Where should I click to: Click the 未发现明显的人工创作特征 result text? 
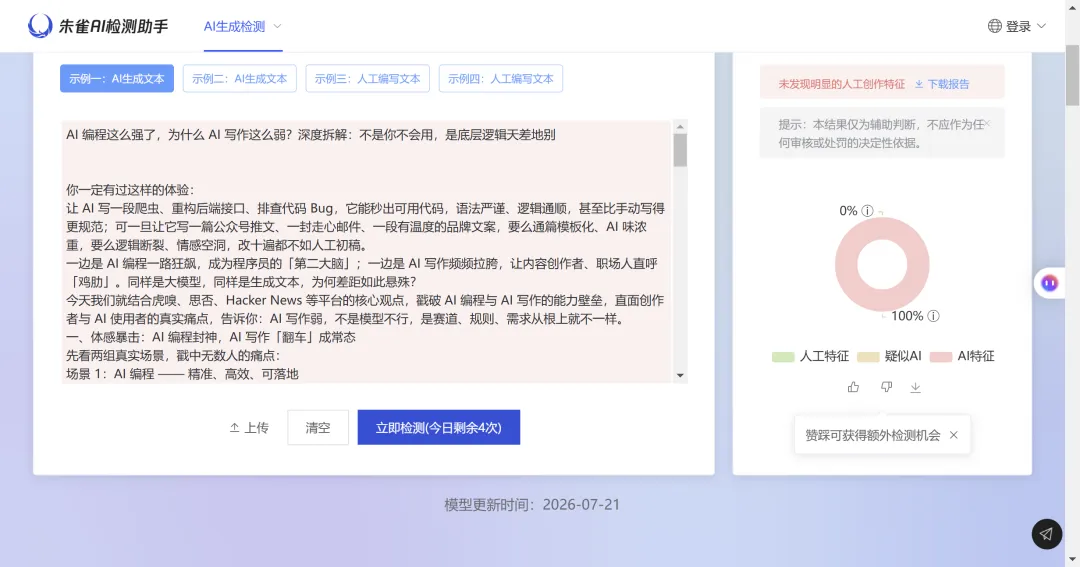(x=842, y=84)
